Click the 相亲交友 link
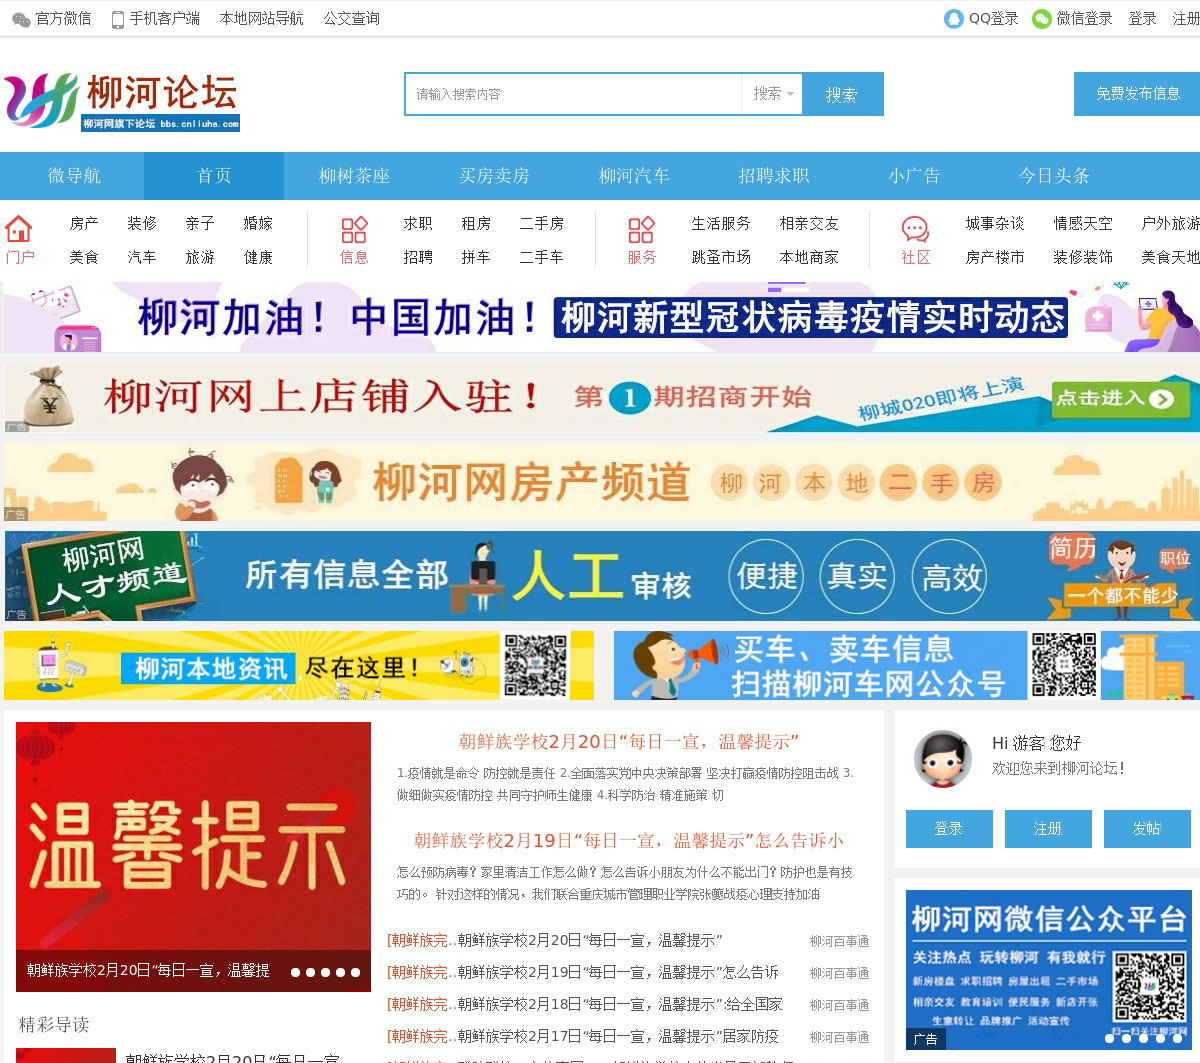The height and width of the screenshot is (1063, 1200). pos(809,224)
